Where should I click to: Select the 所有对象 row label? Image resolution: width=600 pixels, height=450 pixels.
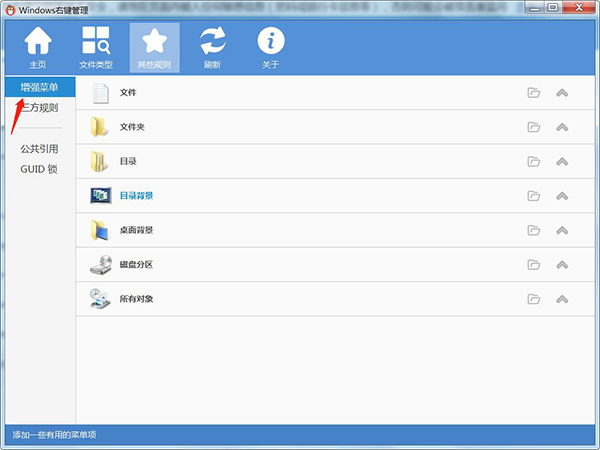[136, 299]
